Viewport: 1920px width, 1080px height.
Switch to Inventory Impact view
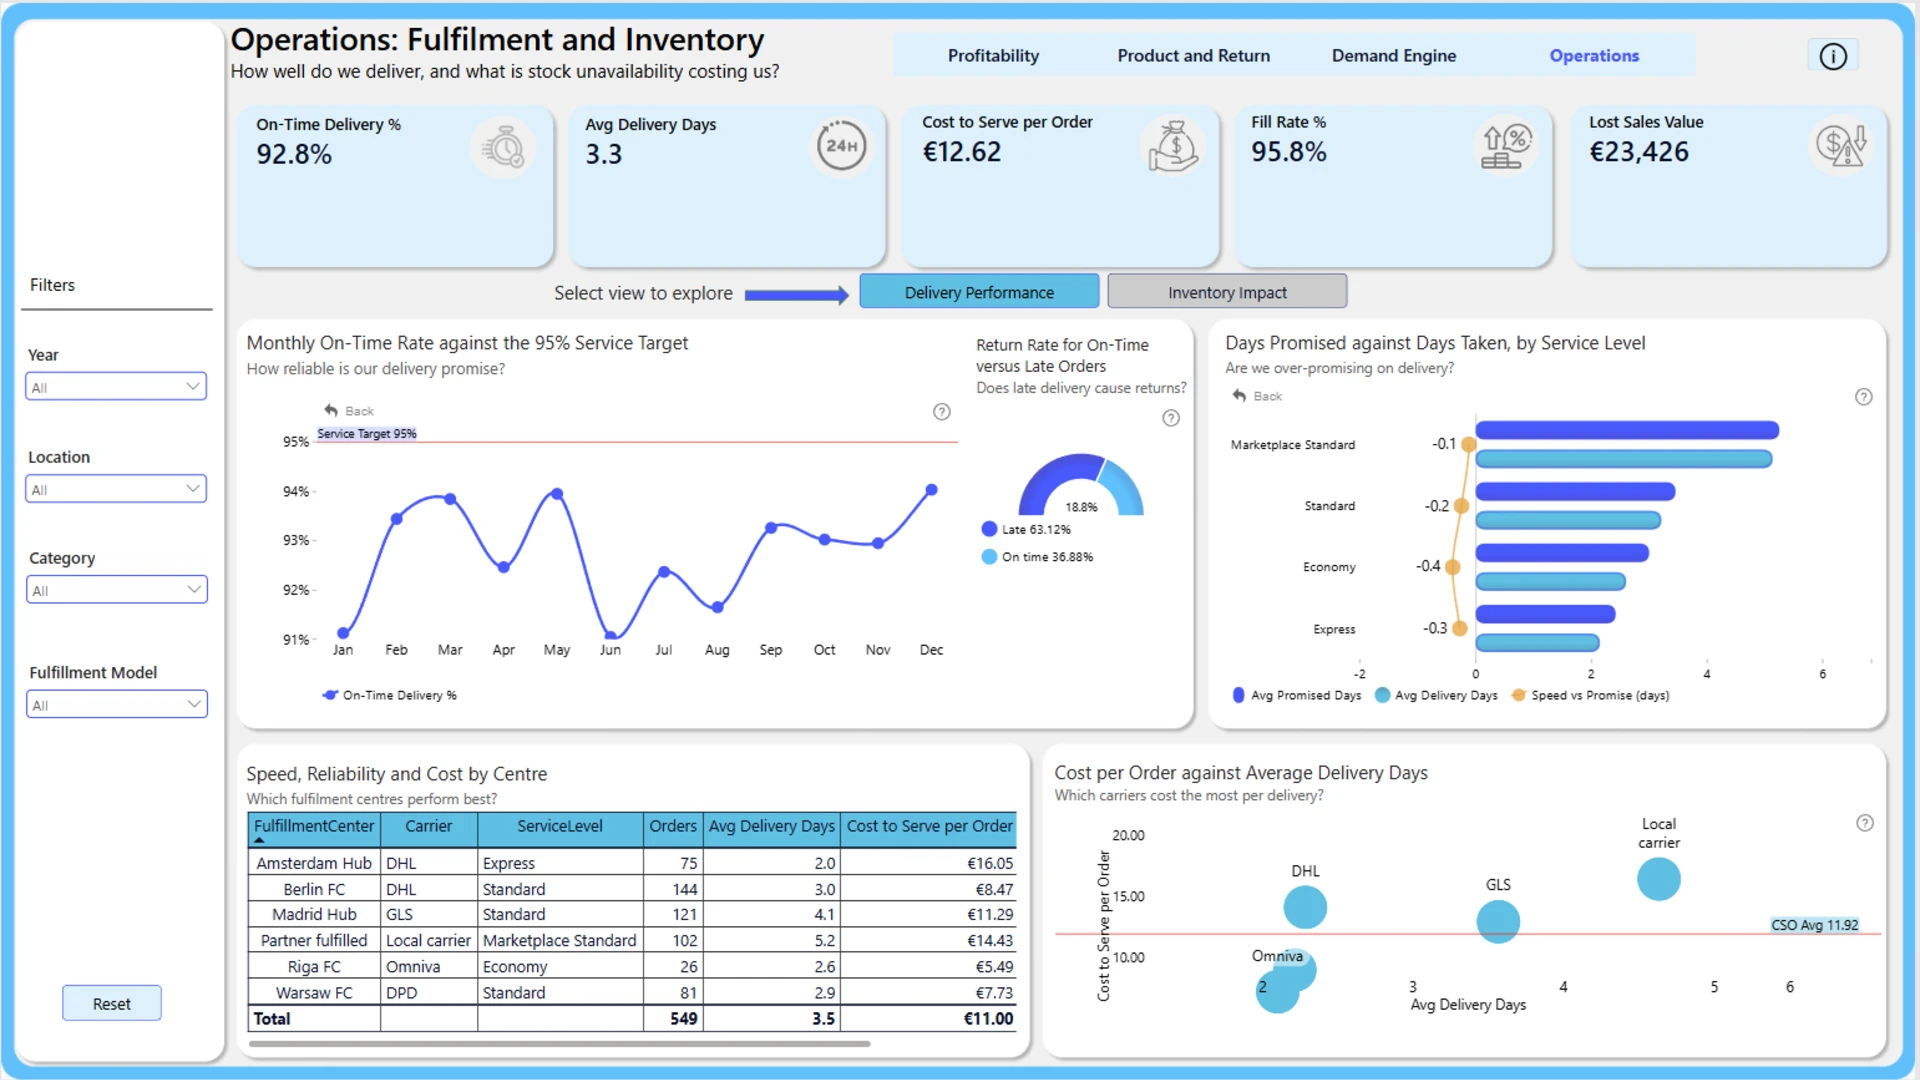point(1227,292)
